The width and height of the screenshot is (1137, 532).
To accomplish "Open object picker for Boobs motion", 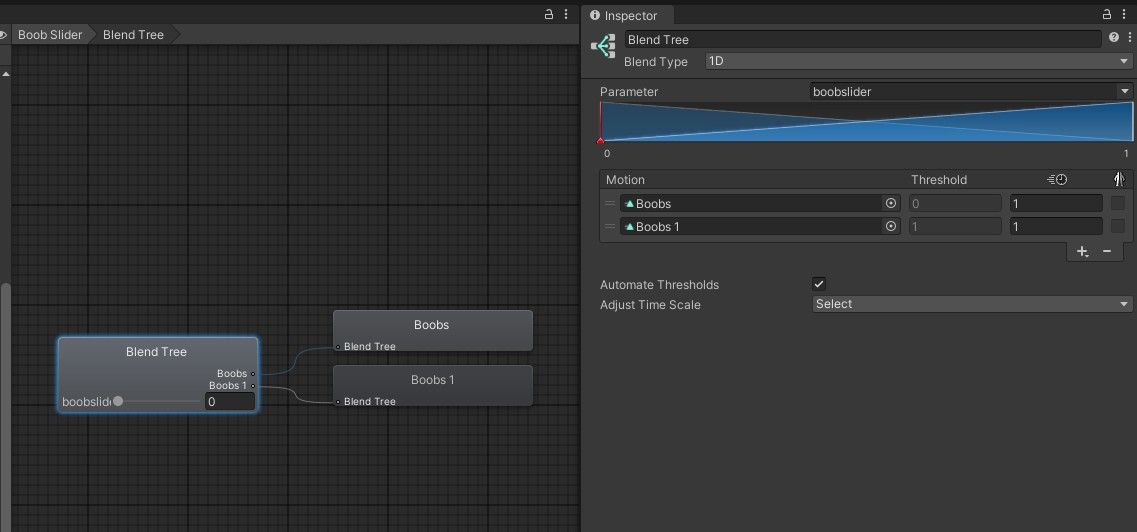I will click(x=890, y=204).
